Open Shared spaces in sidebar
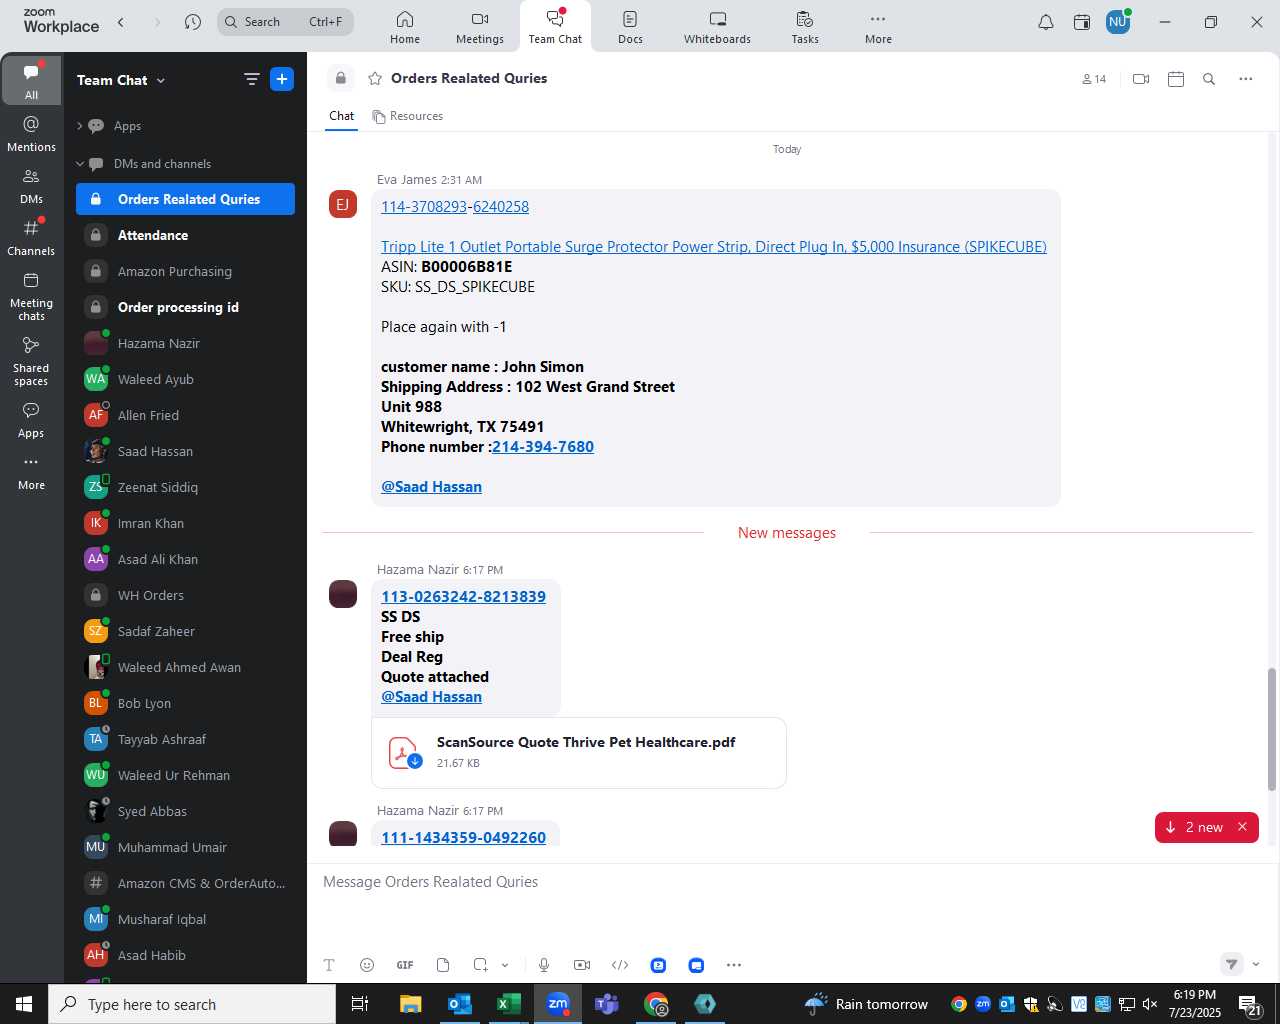The height and width of the screenshot is (1024, 1280). pyautogui.click(x=31, y=361)
